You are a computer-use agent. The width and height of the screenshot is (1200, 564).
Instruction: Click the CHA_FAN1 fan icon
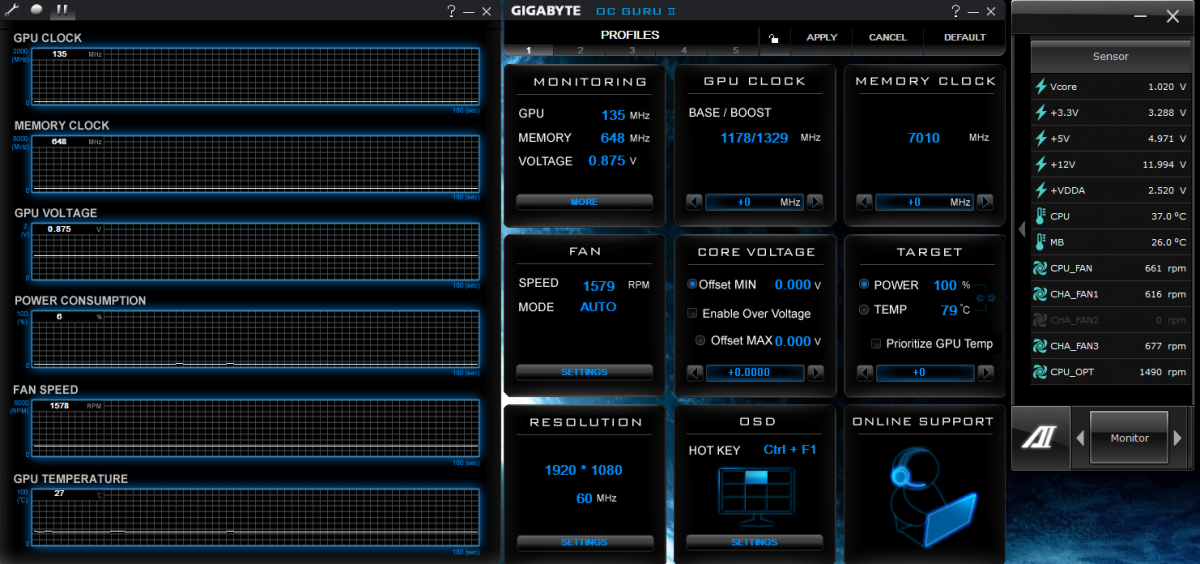pyautogui.click(x=1040, y=294)
